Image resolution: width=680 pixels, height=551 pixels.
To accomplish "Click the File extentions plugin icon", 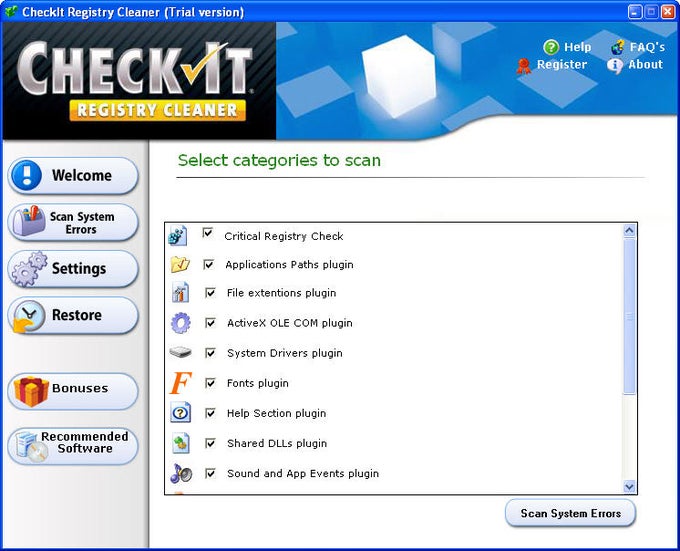I will (180, 292).
